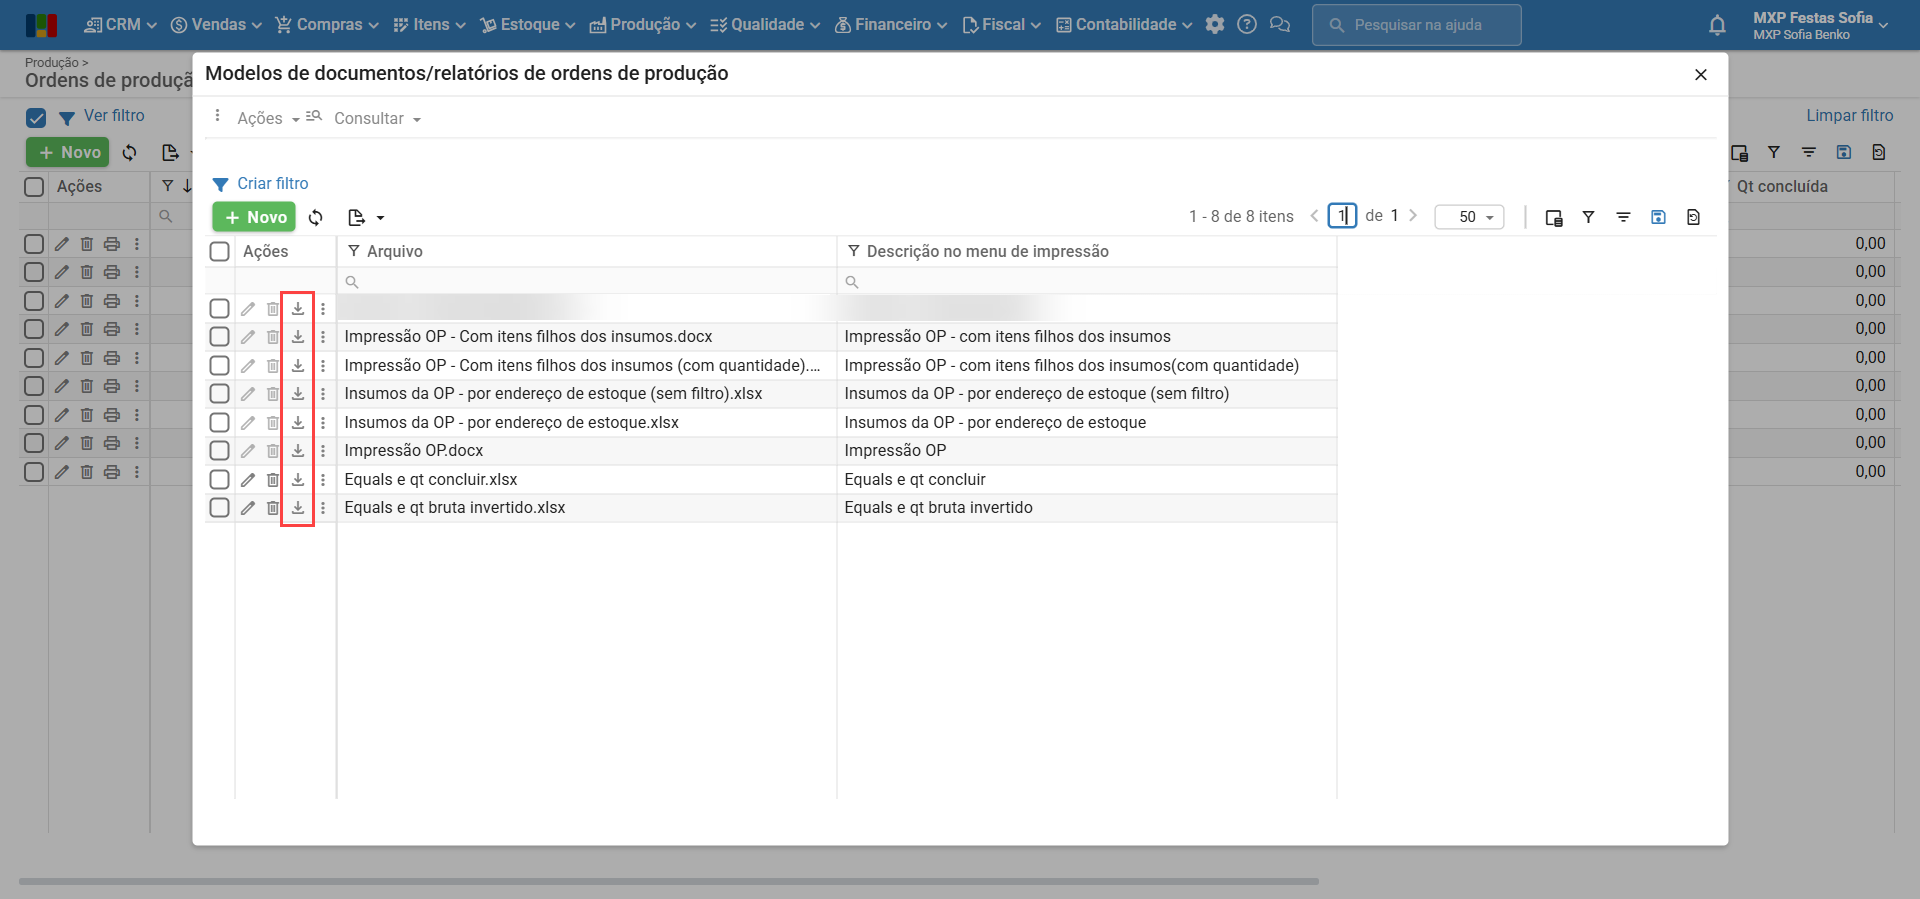Close the Modelos de documentos dialog

pyautogui.click(x=1701, y=75)
